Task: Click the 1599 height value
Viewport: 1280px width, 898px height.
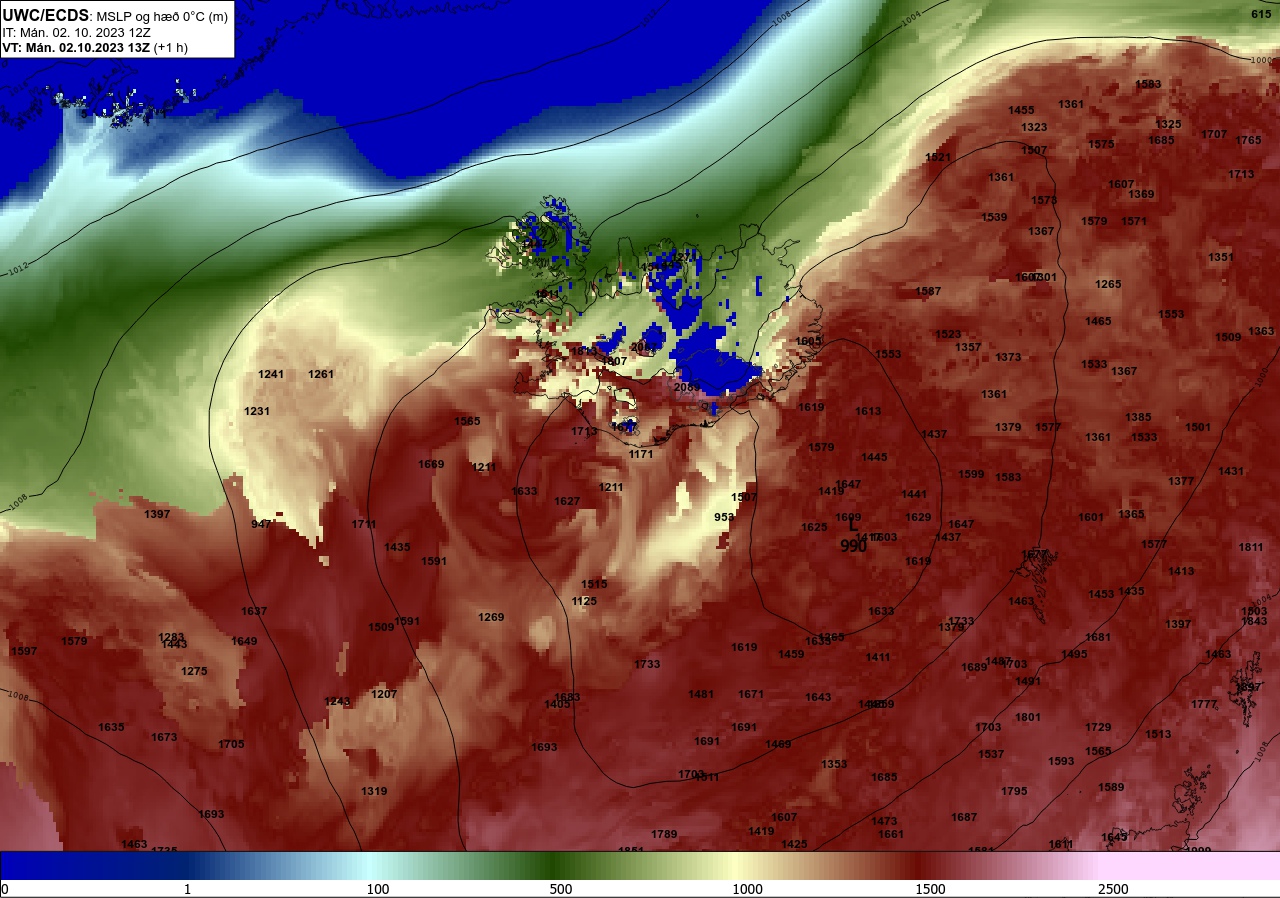Action: click(x=971, y=474)
